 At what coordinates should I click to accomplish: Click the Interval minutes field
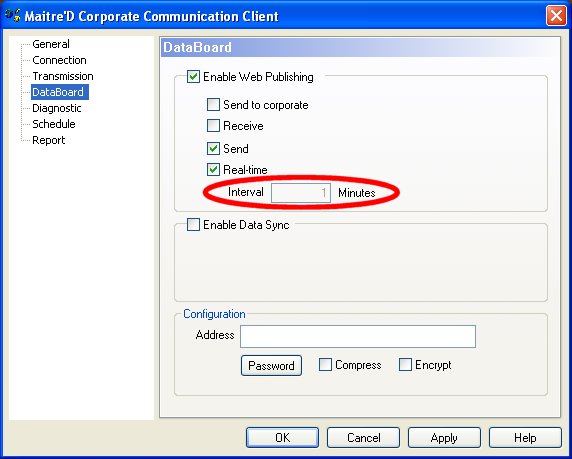(301, 193)
